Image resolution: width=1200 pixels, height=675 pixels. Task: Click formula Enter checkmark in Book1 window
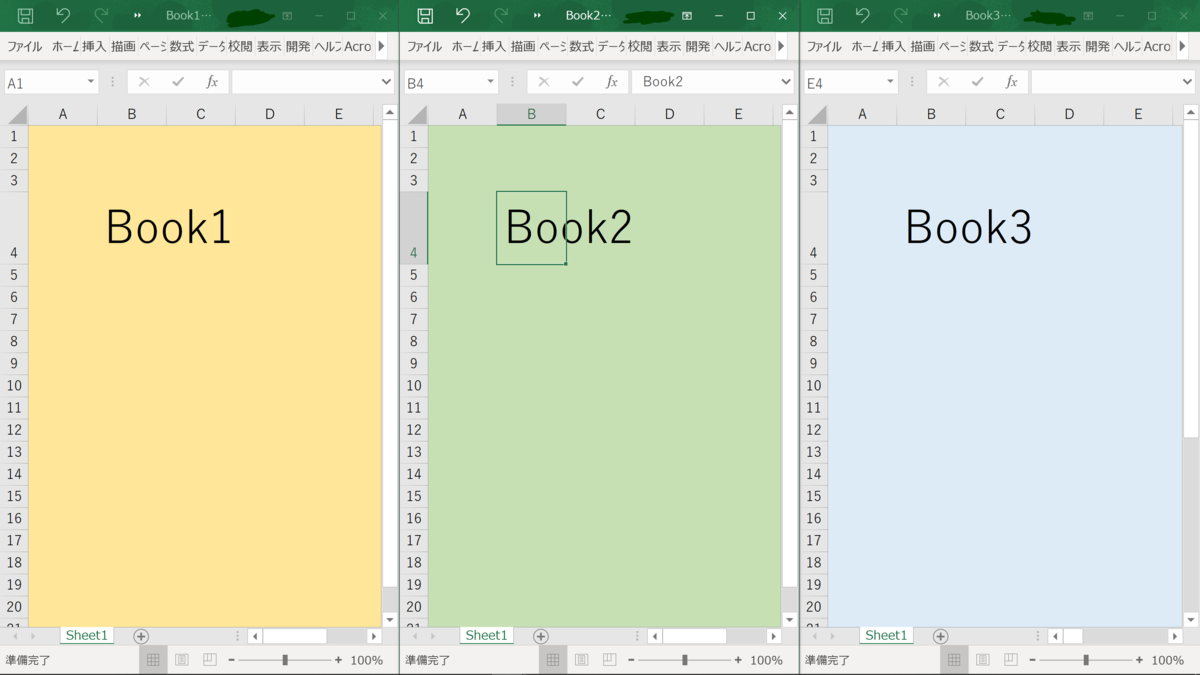(178, 82)
